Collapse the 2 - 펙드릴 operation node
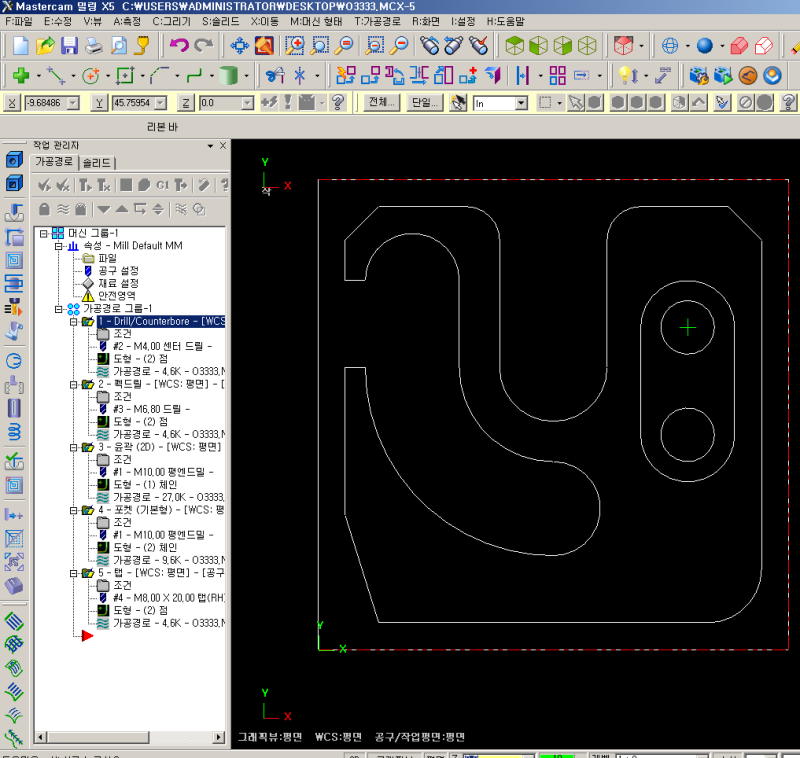Image resolution: width=800 pixels, height=758 pixels. pos(74,385)
